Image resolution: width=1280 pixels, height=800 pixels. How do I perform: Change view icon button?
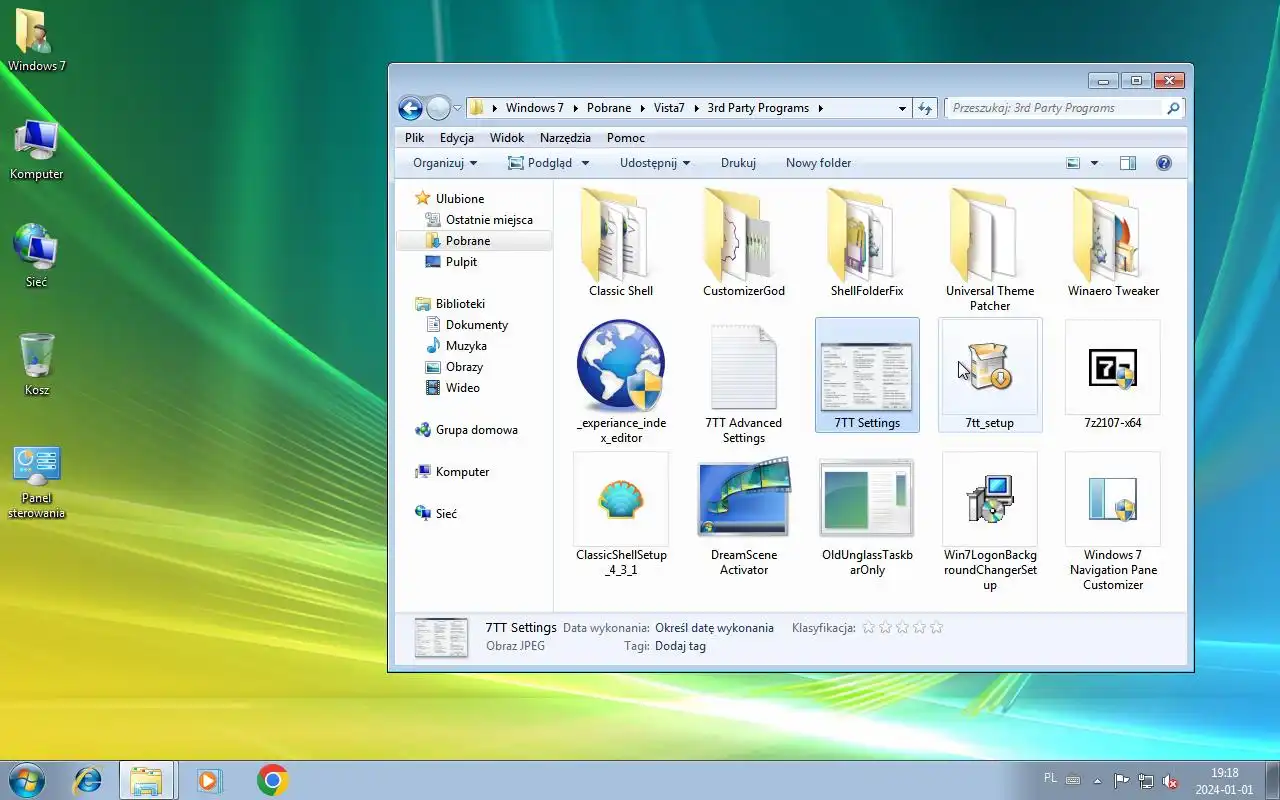click(x=1073, y=163)
